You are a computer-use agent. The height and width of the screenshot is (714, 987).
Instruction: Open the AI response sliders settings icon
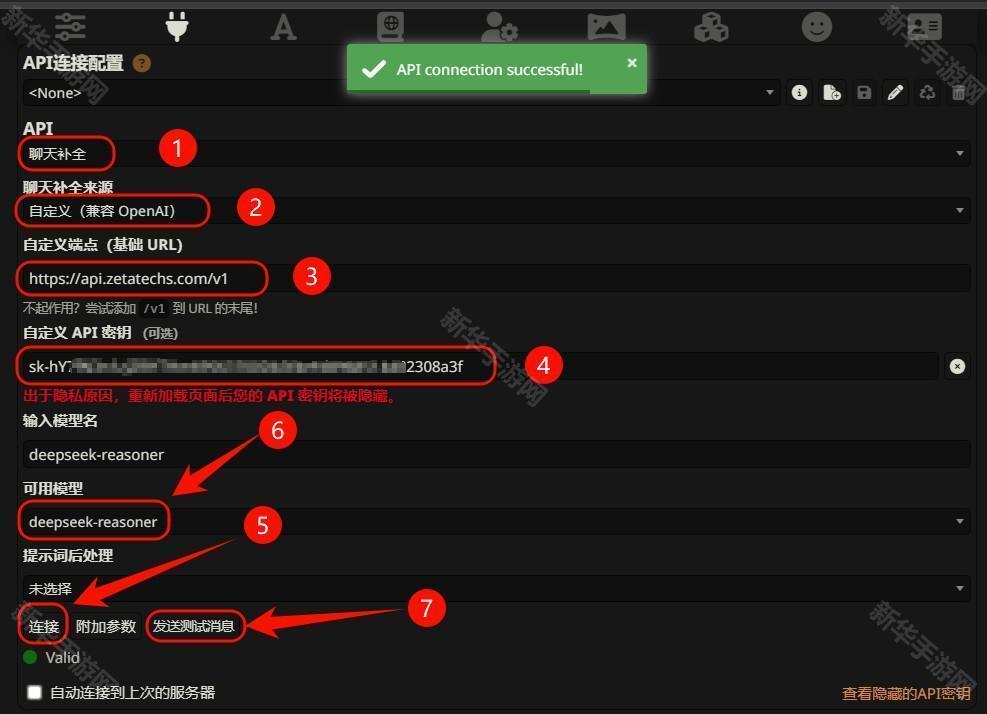(70, 26)
